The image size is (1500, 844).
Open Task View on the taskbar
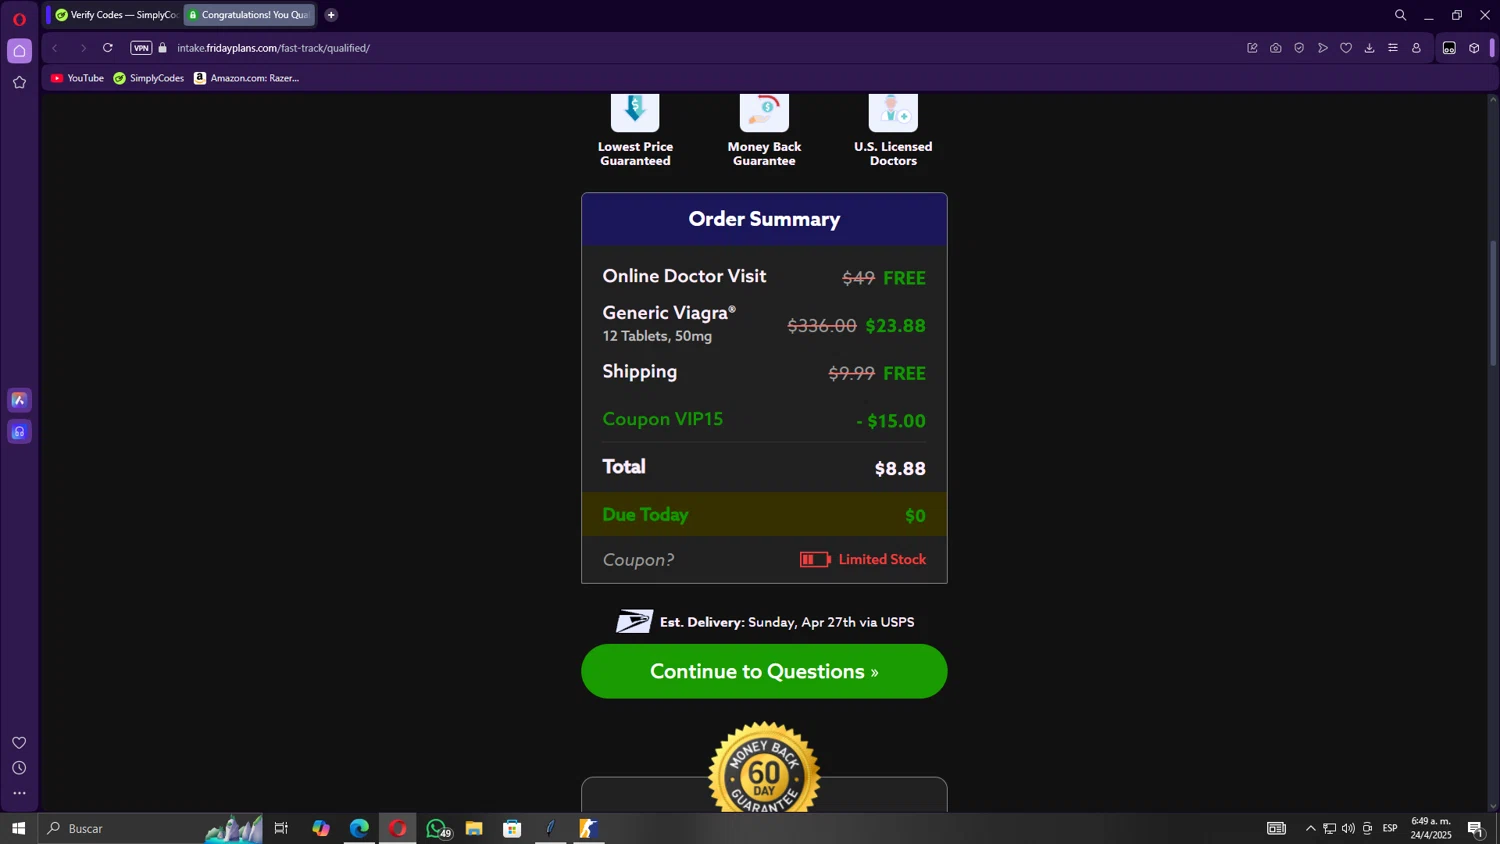[281, 828]
